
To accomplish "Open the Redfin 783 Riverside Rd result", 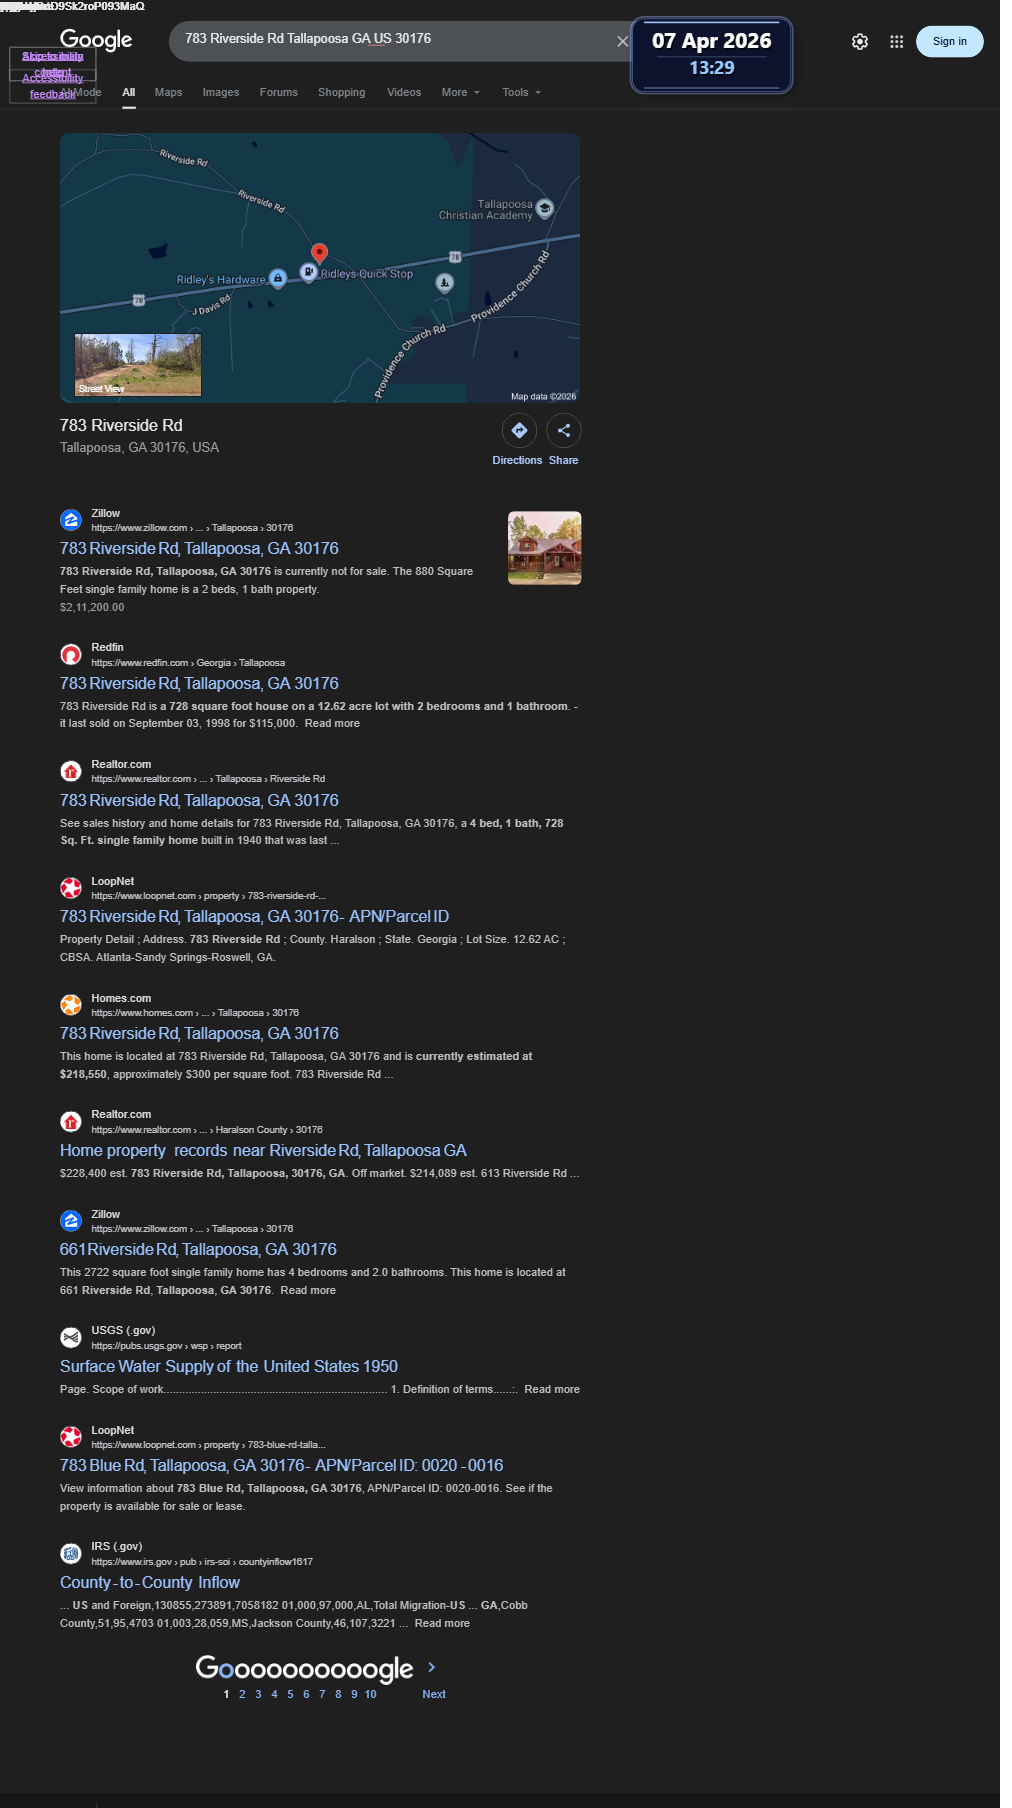I will pos(199,683).
